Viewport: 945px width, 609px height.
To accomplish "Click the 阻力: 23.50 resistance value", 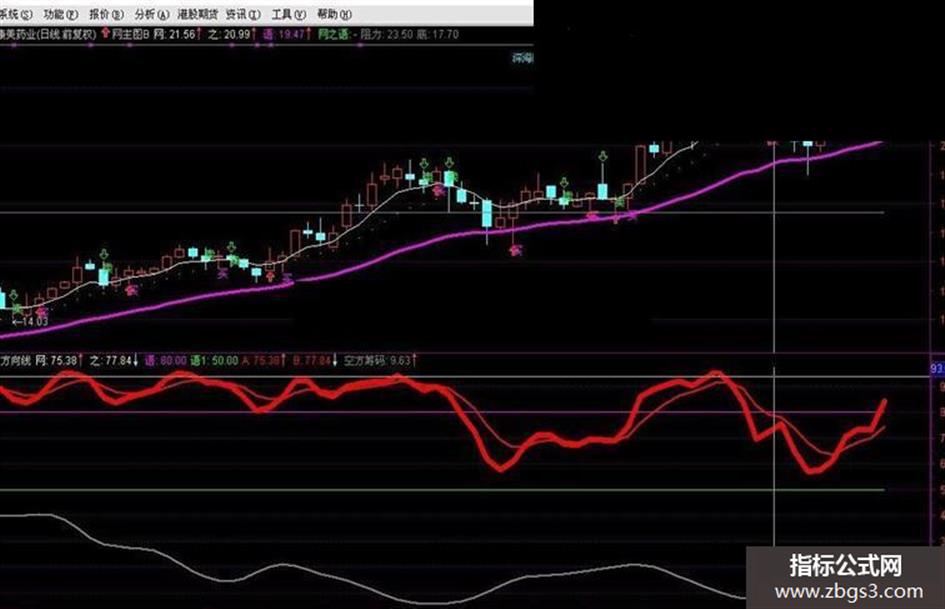I will click(x=386, y=34).
